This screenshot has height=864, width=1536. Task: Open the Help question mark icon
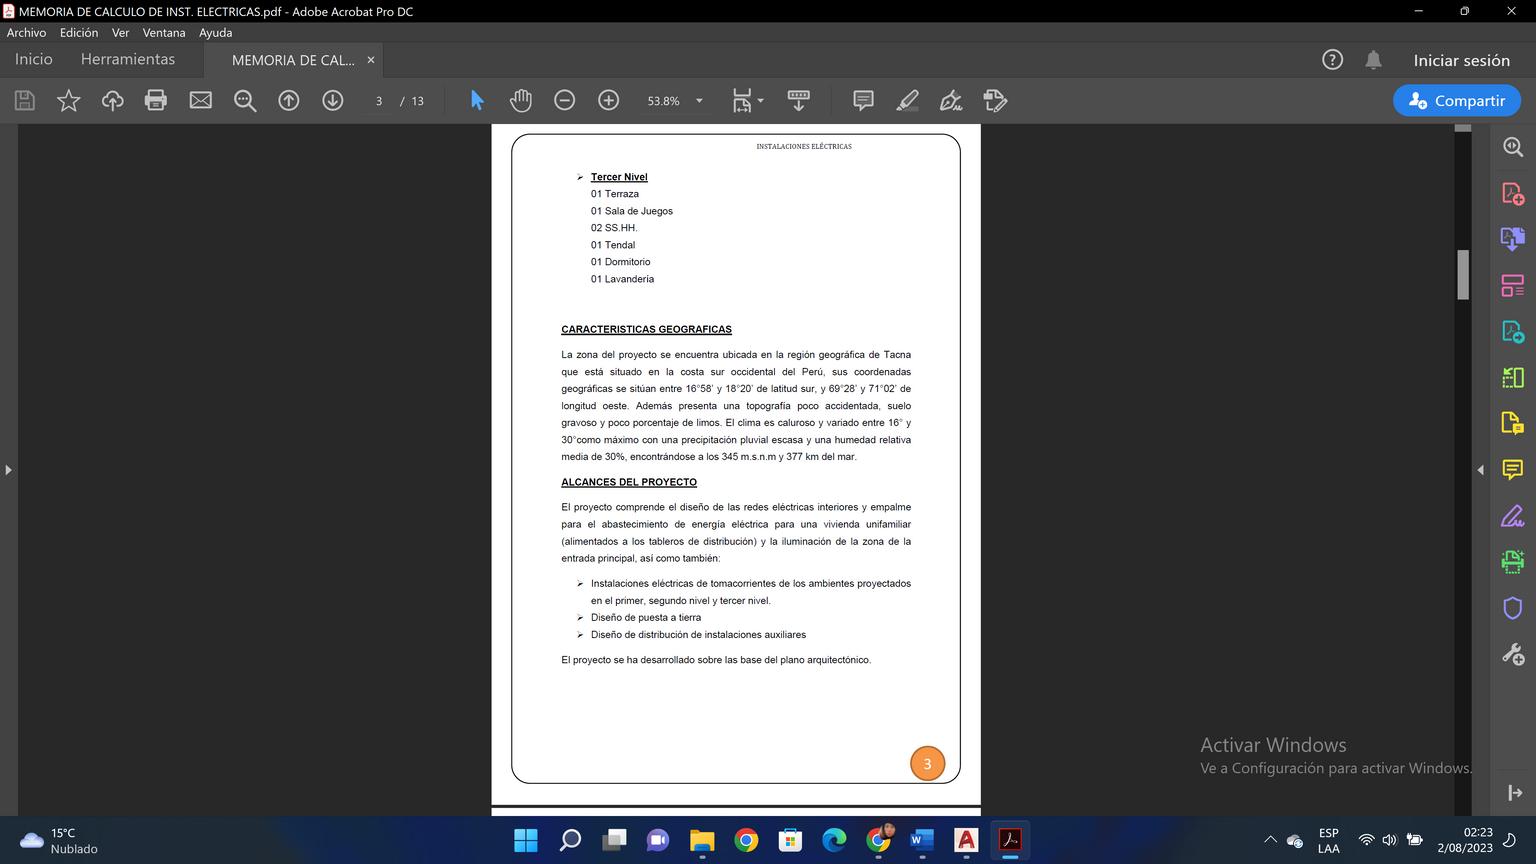(1332, 60)
